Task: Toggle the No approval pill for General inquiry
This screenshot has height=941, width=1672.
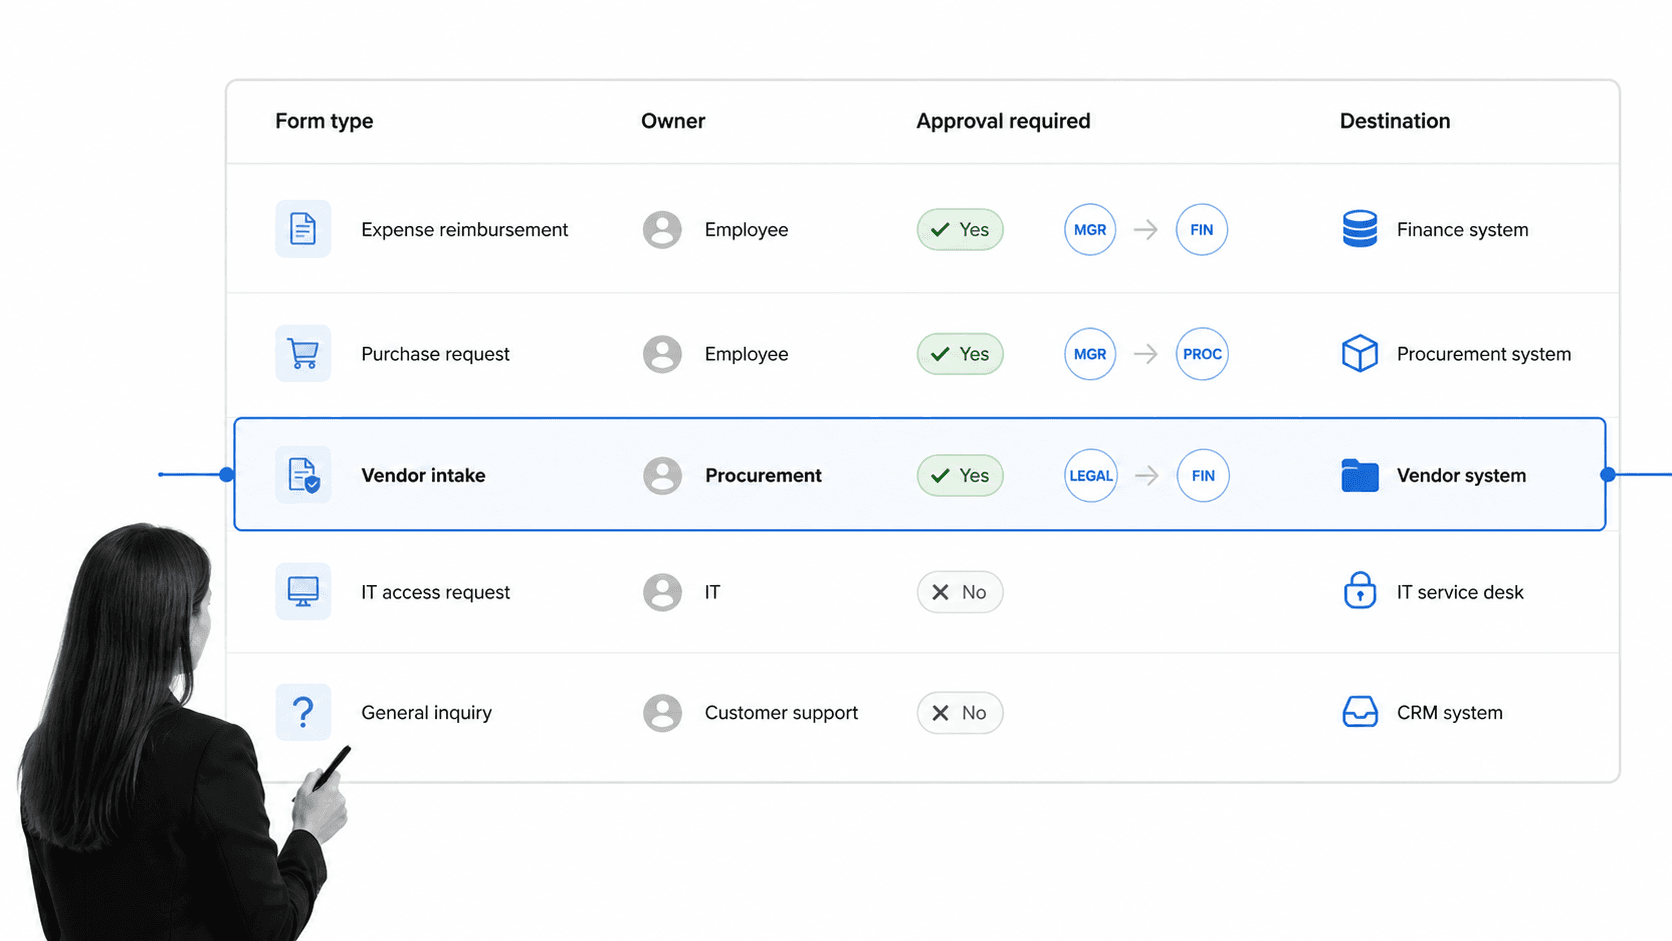Action: 960,713
